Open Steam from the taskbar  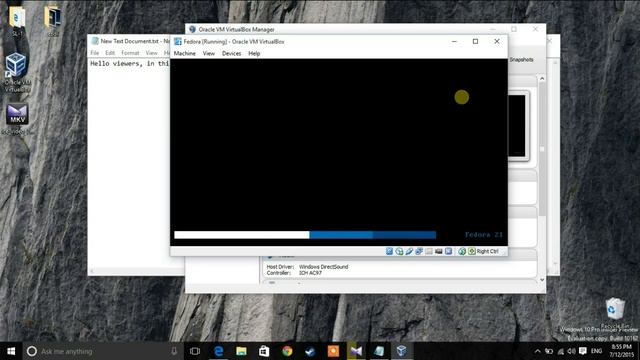310,351
